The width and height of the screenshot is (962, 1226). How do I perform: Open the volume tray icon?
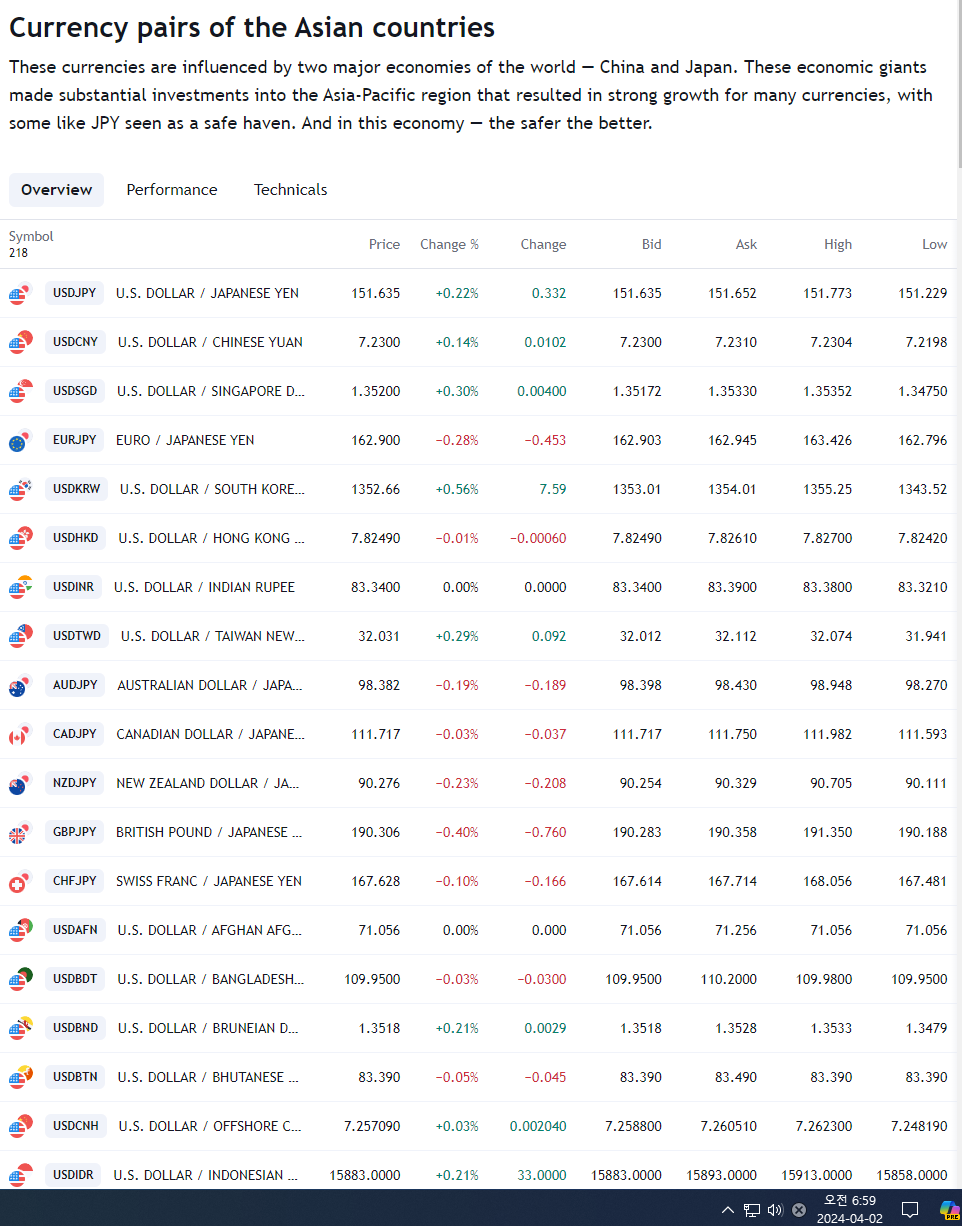click(775, 1210)
